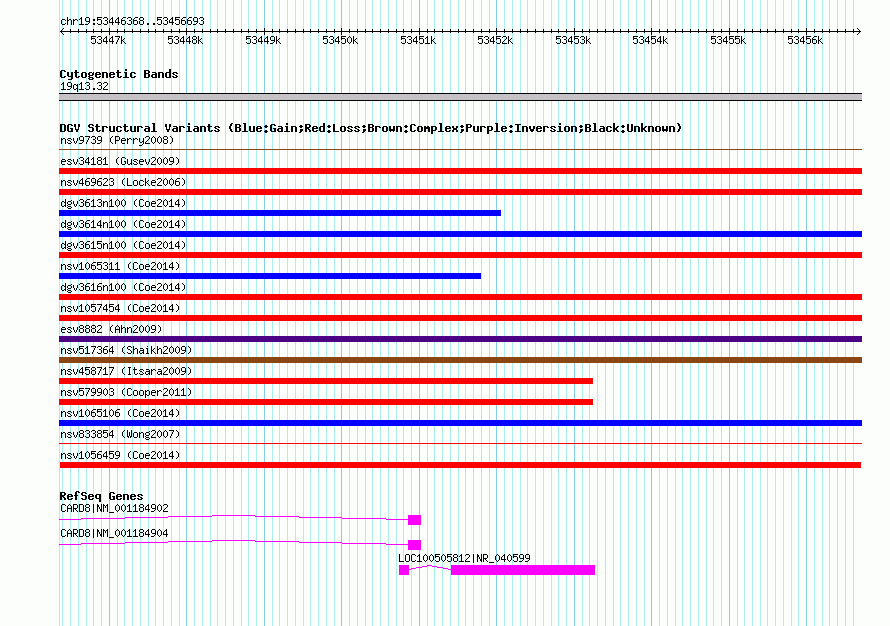Click the red nsv1057454 loss bar
890x626 pixels.
pos(460,318)
